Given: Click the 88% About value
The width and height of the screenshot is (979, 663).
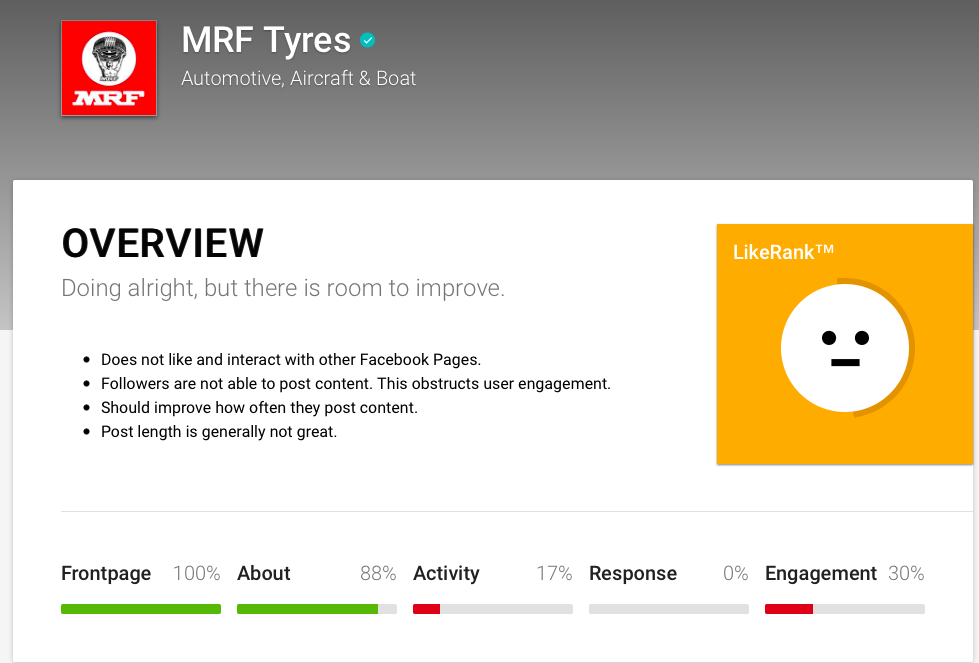Looking at the screenshot, I should (x=378, y=573).
